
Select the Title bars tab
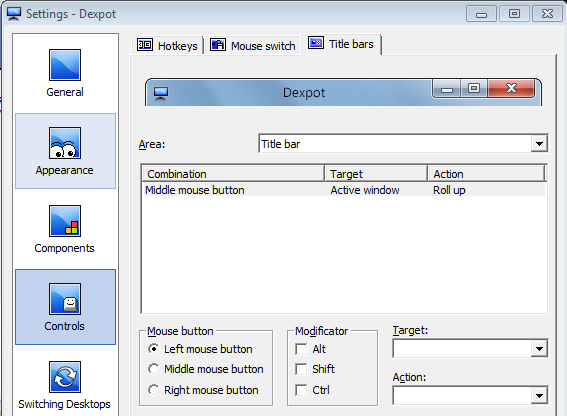[341, 44]
